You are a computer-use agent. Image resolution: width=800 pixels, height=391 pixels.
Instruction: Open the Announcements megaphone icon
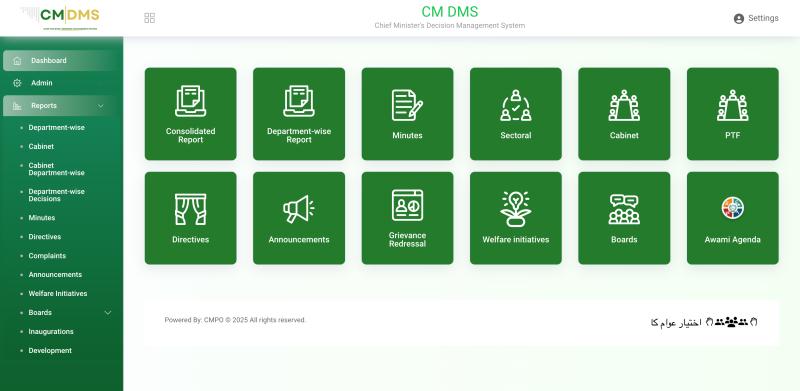(299, 209)
